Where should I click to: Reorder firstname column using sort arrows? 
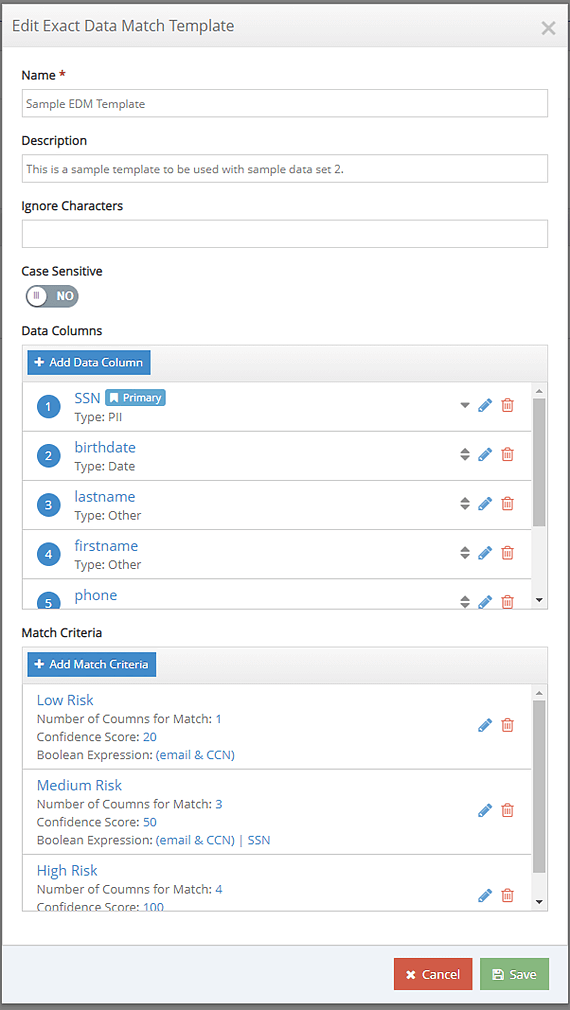[x=465, y=552]
